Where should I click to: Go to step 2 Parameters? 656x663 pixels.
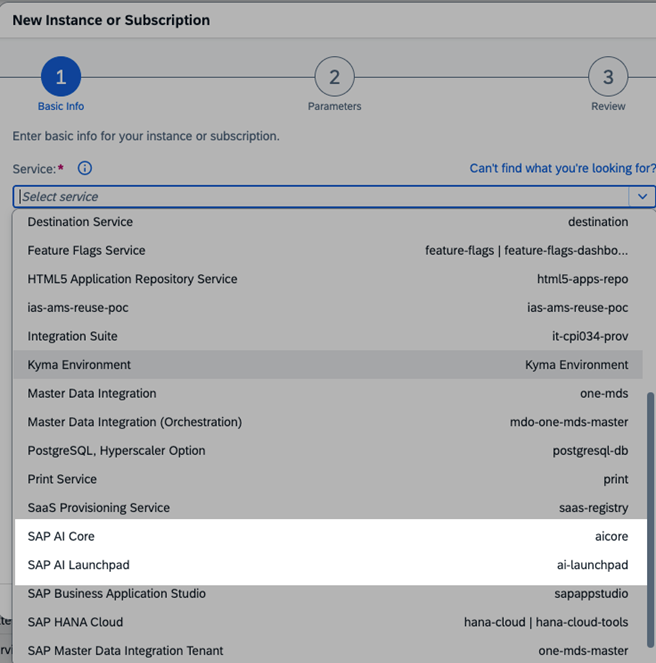334,78
